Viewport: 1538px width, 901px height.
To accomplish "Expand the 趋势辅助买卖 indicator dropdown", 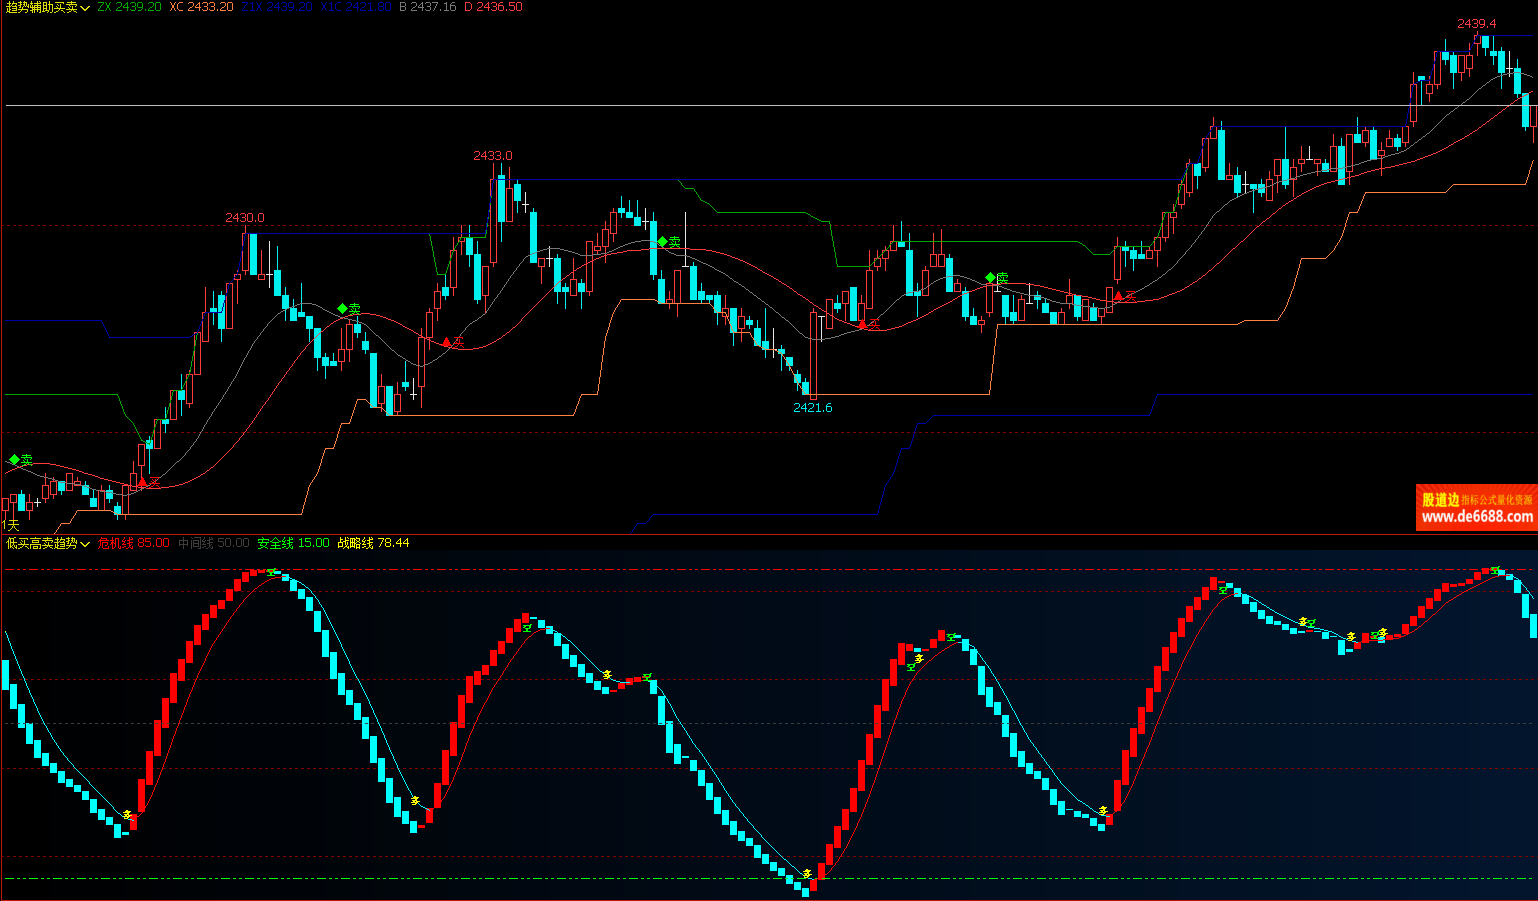I will (x=85, y=8).
